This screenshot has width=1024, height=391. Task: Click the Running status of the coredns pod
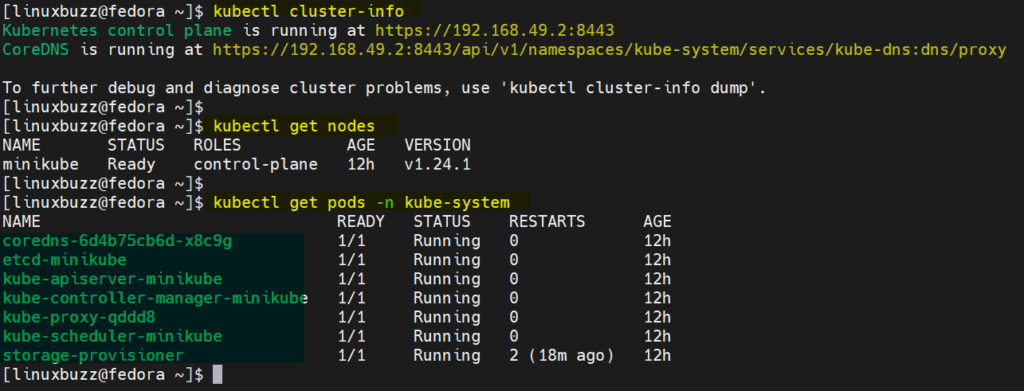click(447, 241)
